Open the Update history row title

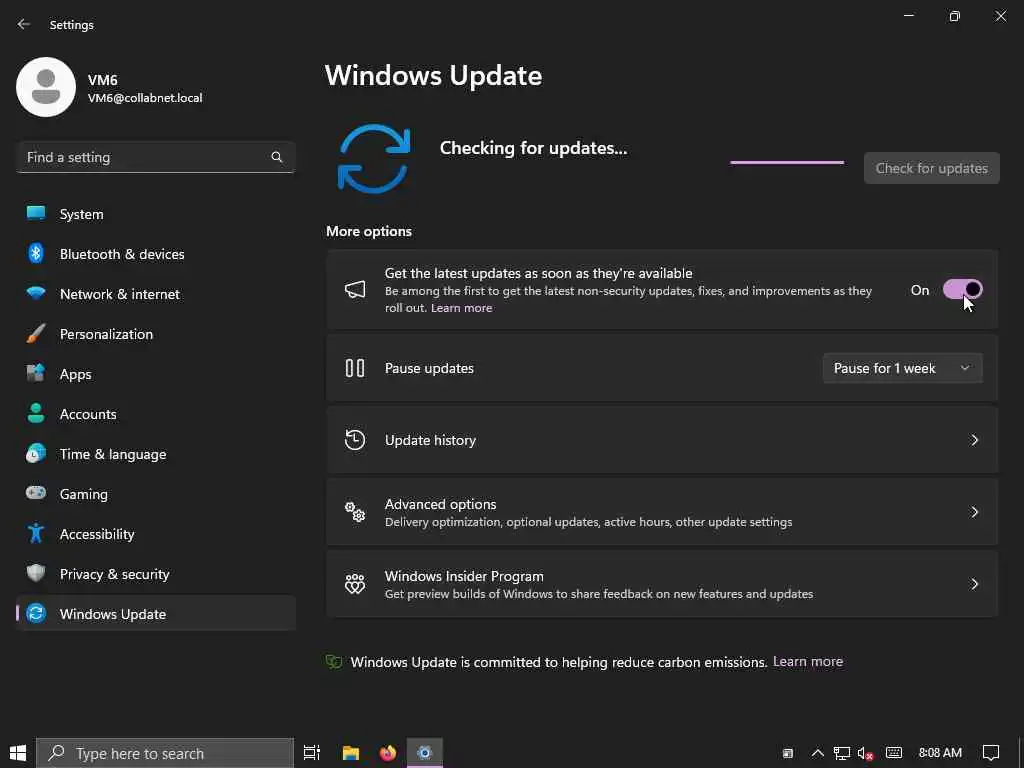430,440
